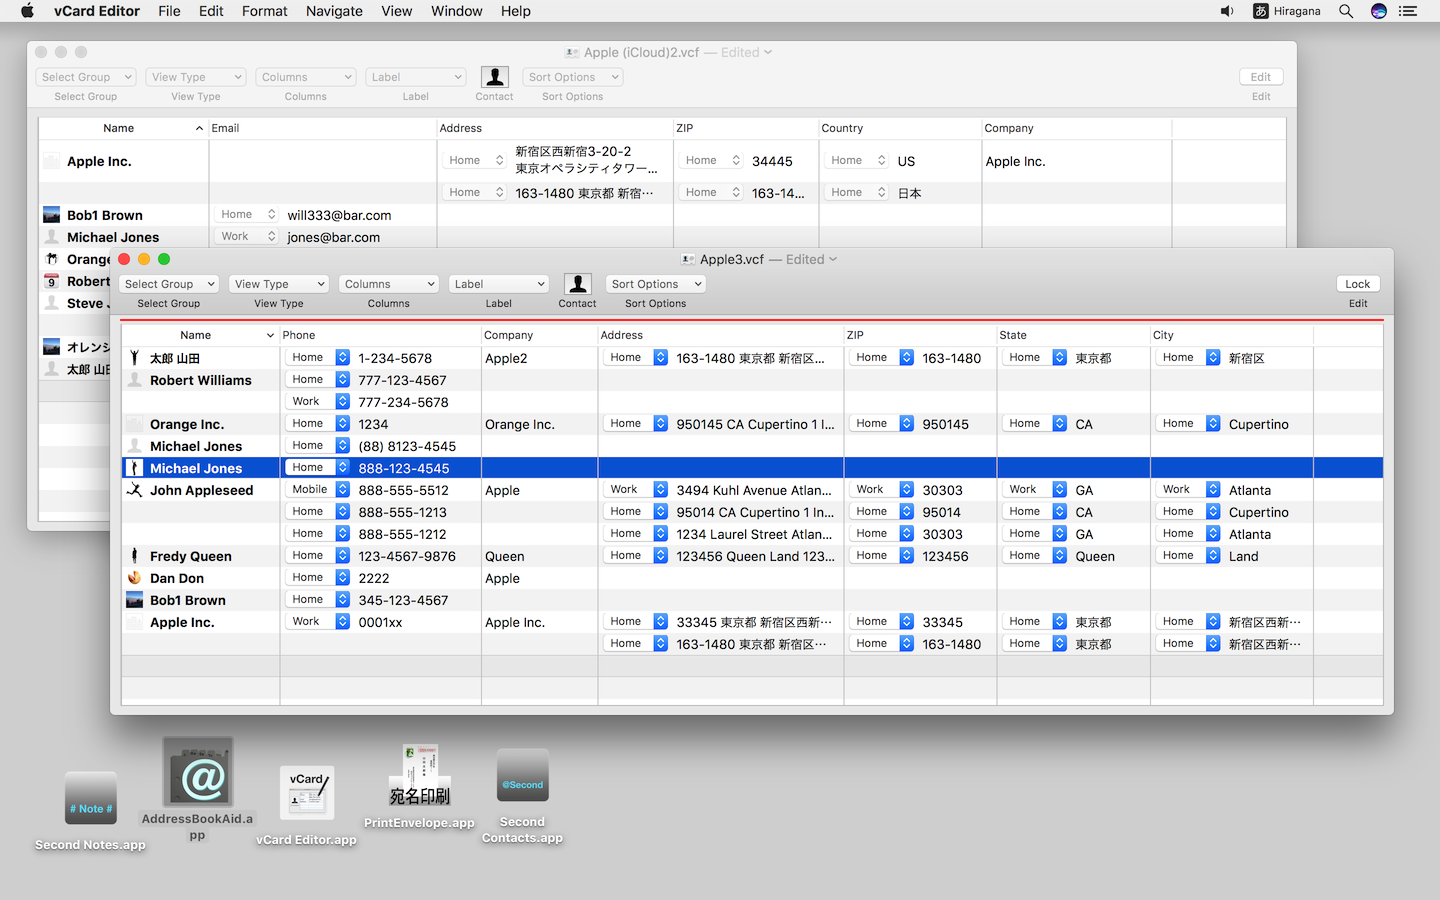Open the View menu
The width and height of the screenshot is (1440, 900).
pyautogui.click(x=396, y=11)
